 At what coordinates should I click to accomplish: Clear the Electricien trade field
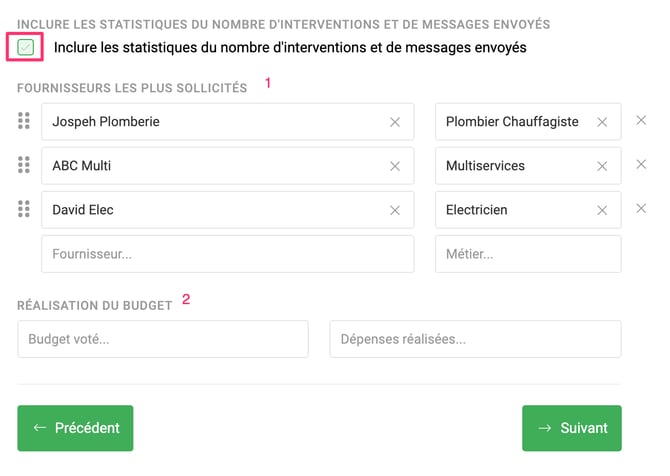[x=602, y=210]
